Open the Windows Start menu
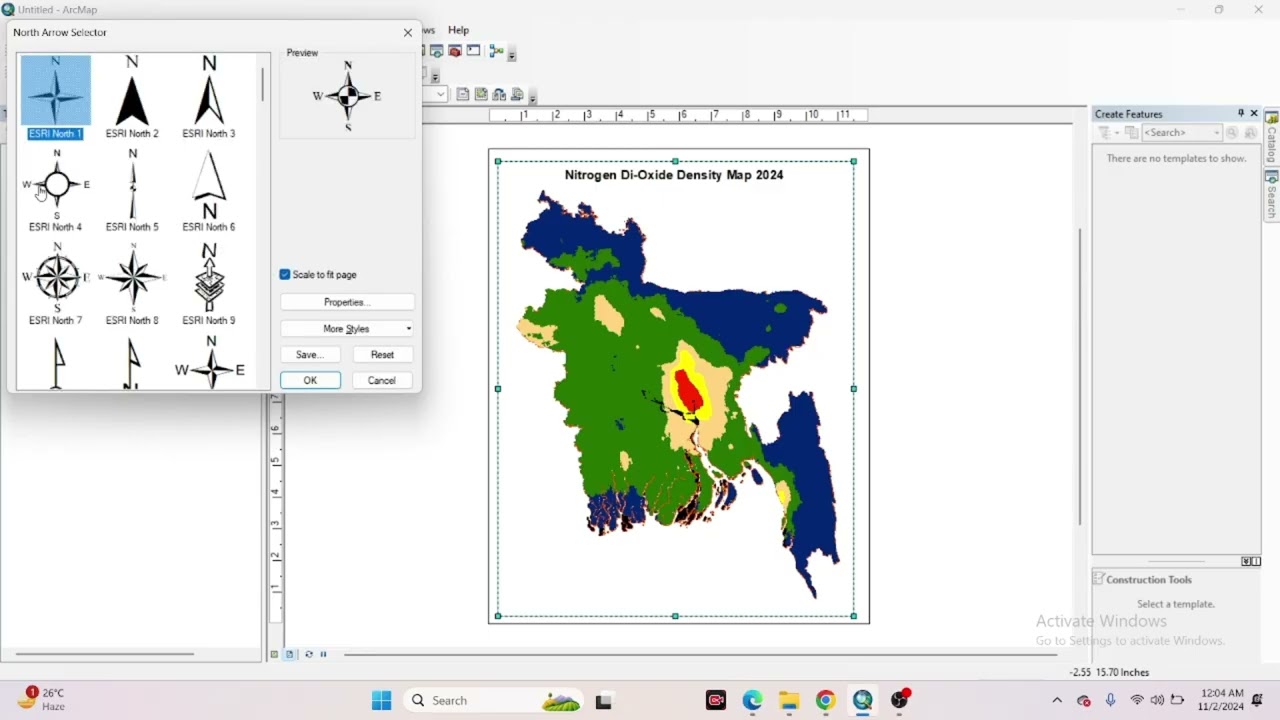The width and height of the screenshot is (1280, 720). (x=381, y=701)
